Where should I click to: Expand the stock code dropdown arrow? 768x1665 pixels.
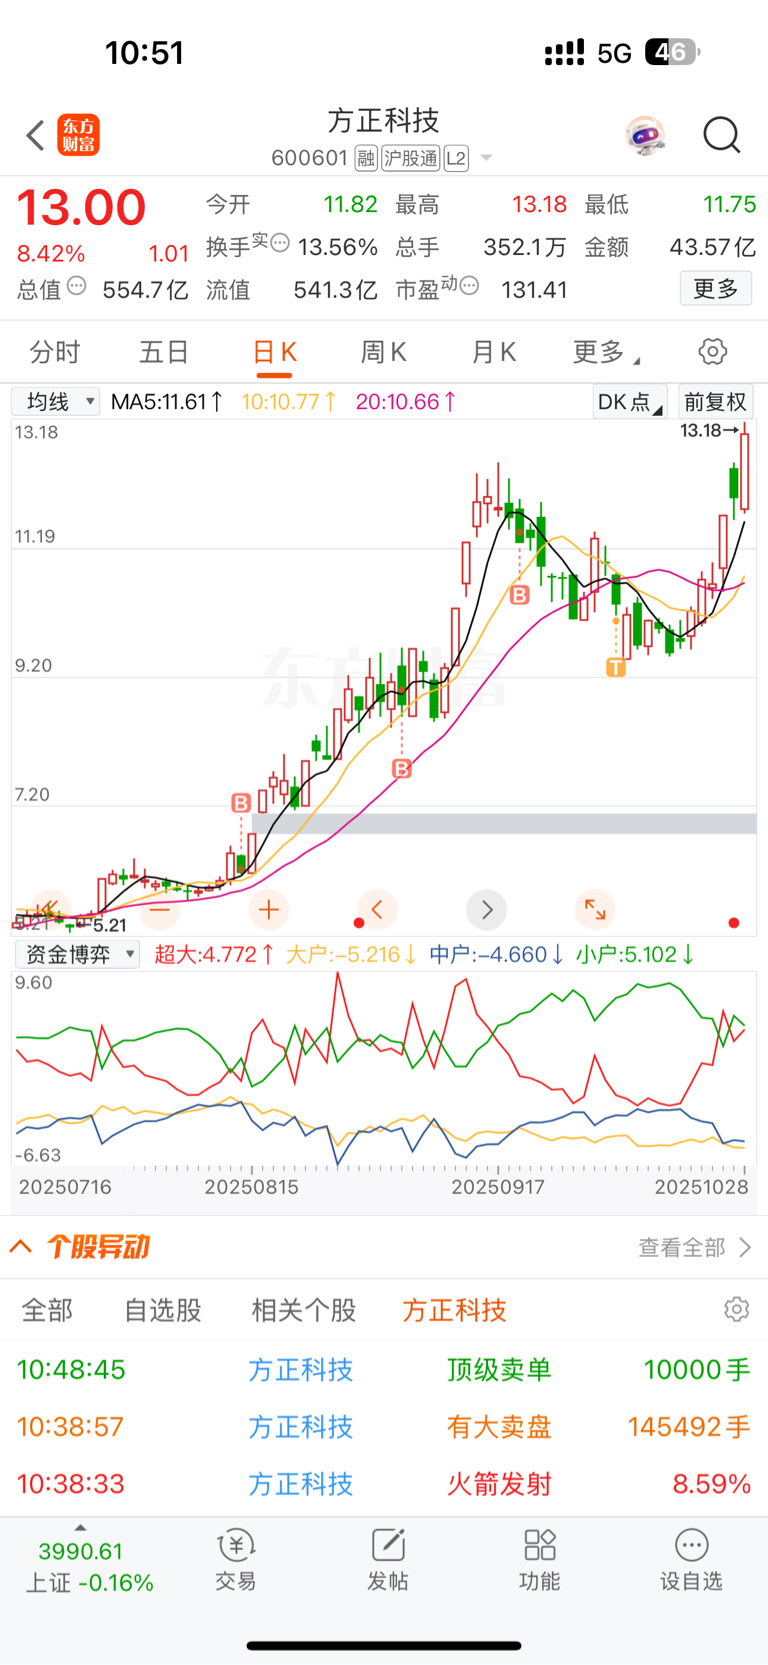click(x=486, y=158)
